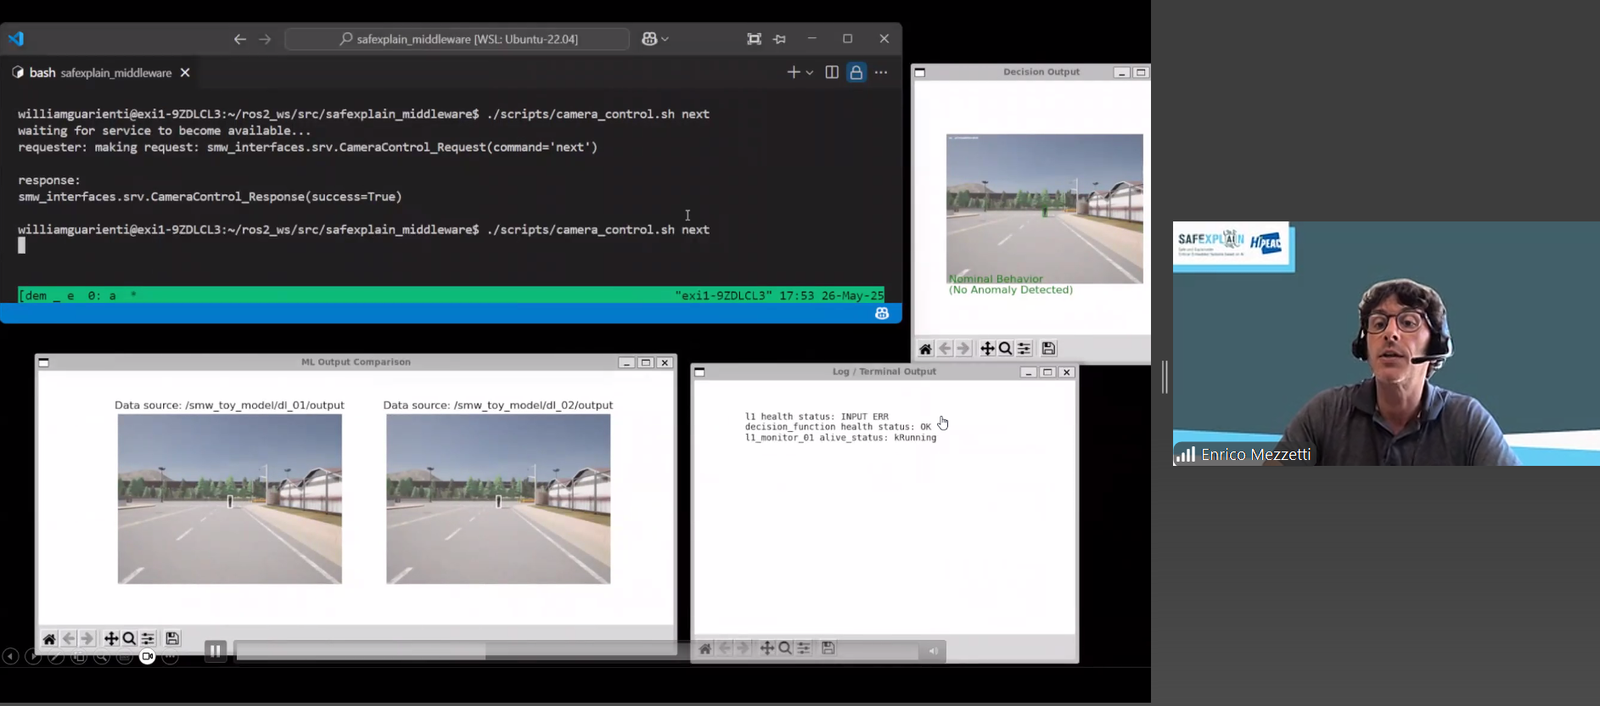The image size is (1600, 706).
Task: Toggle Pan tool in Decision Output toolbar
Action: (987, 349)
